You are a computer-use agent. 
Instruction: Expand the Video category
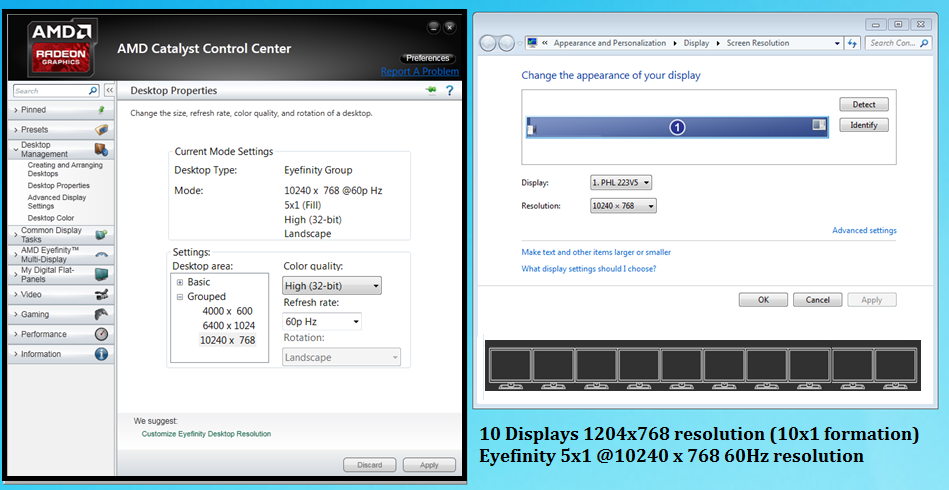coord(16,295)
